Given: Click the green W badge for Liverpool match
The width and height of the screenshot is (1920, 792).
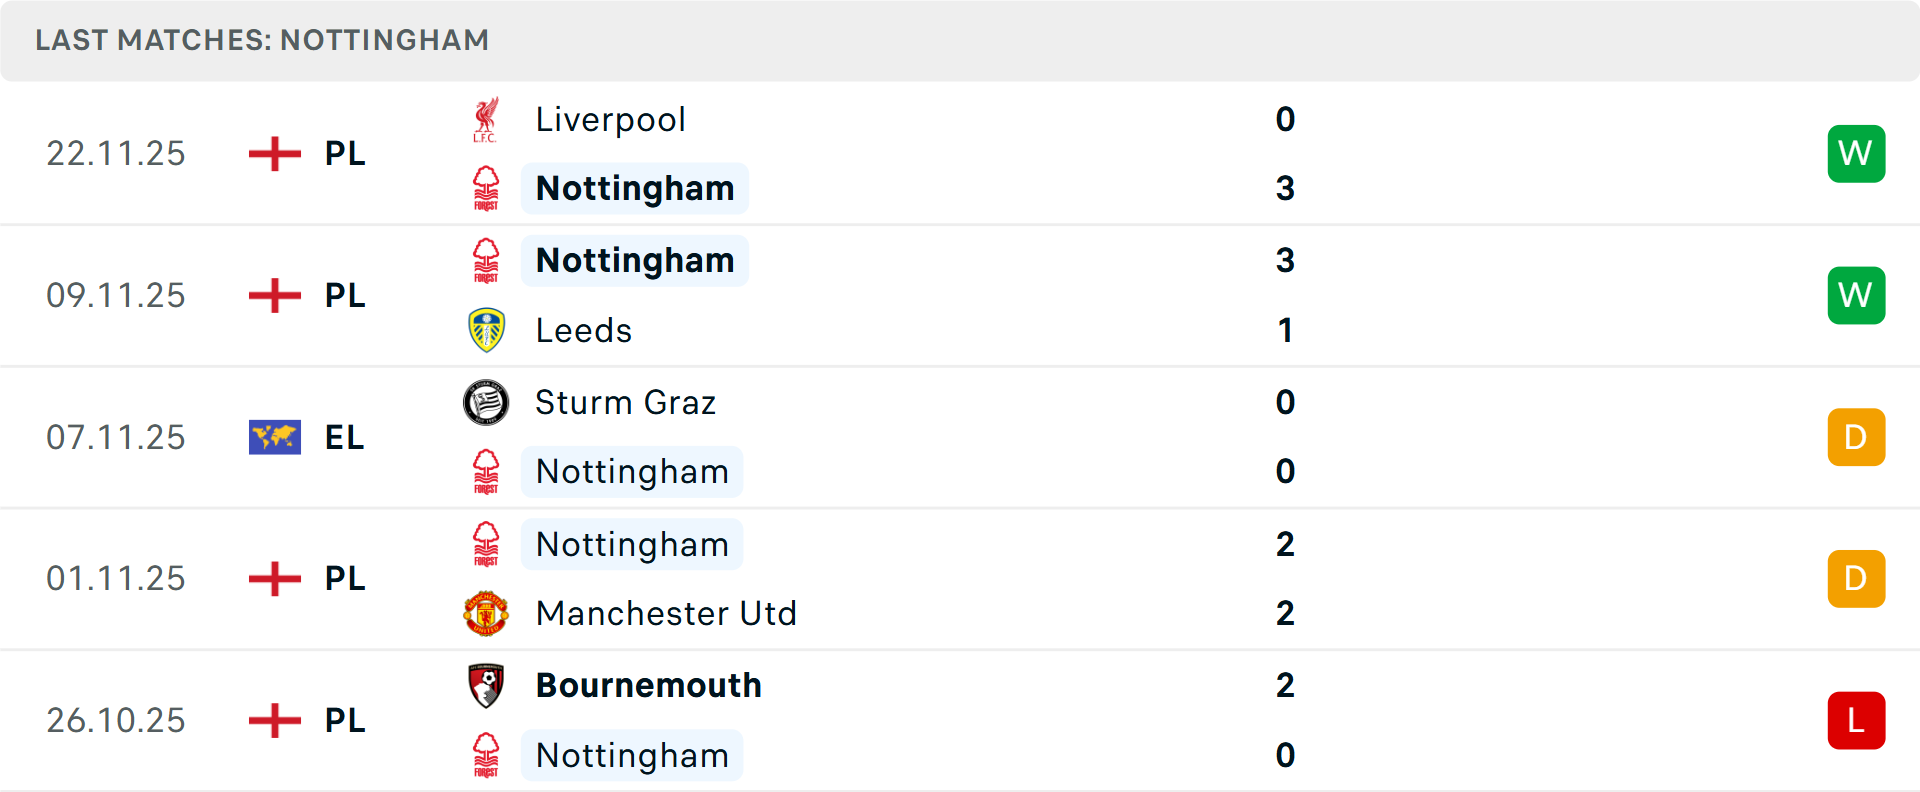Looking at the screenshot, I should (1856, 154).
